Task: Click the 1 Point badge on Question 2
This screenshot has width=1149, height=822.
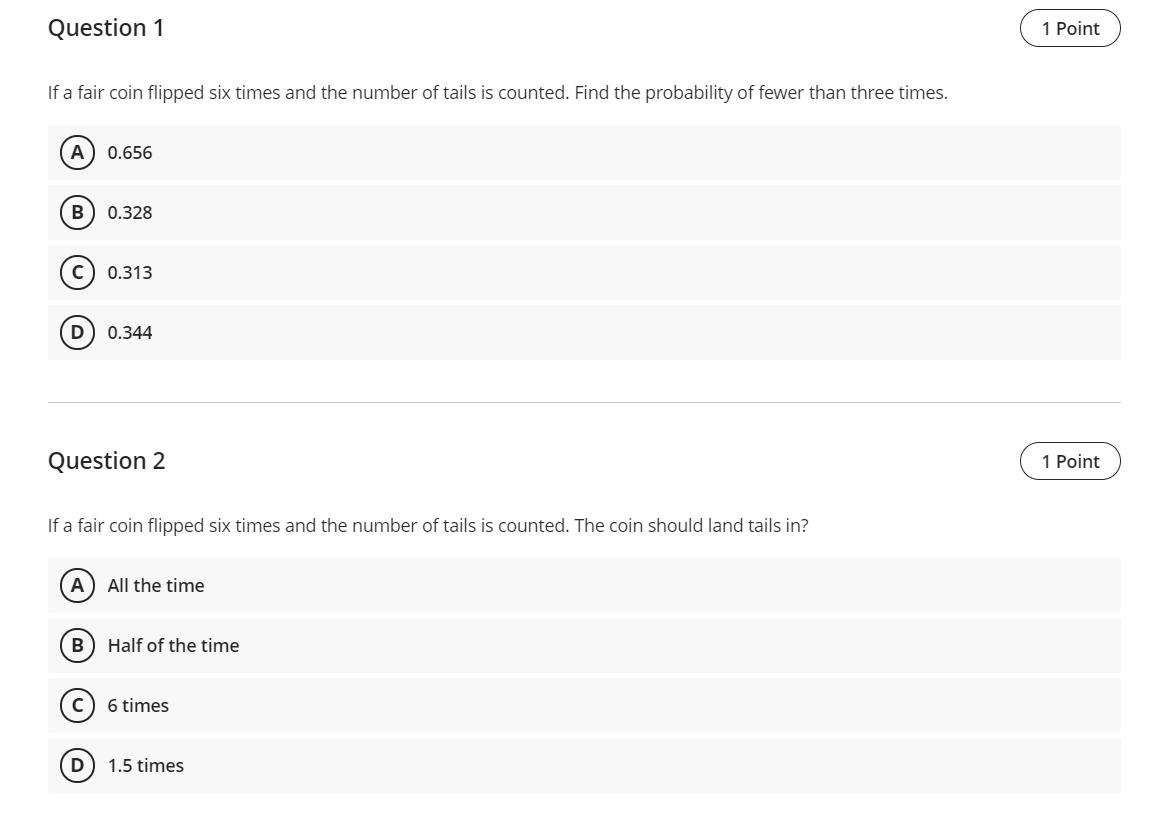Action: pyautogui.click(x=1070, y=461)
